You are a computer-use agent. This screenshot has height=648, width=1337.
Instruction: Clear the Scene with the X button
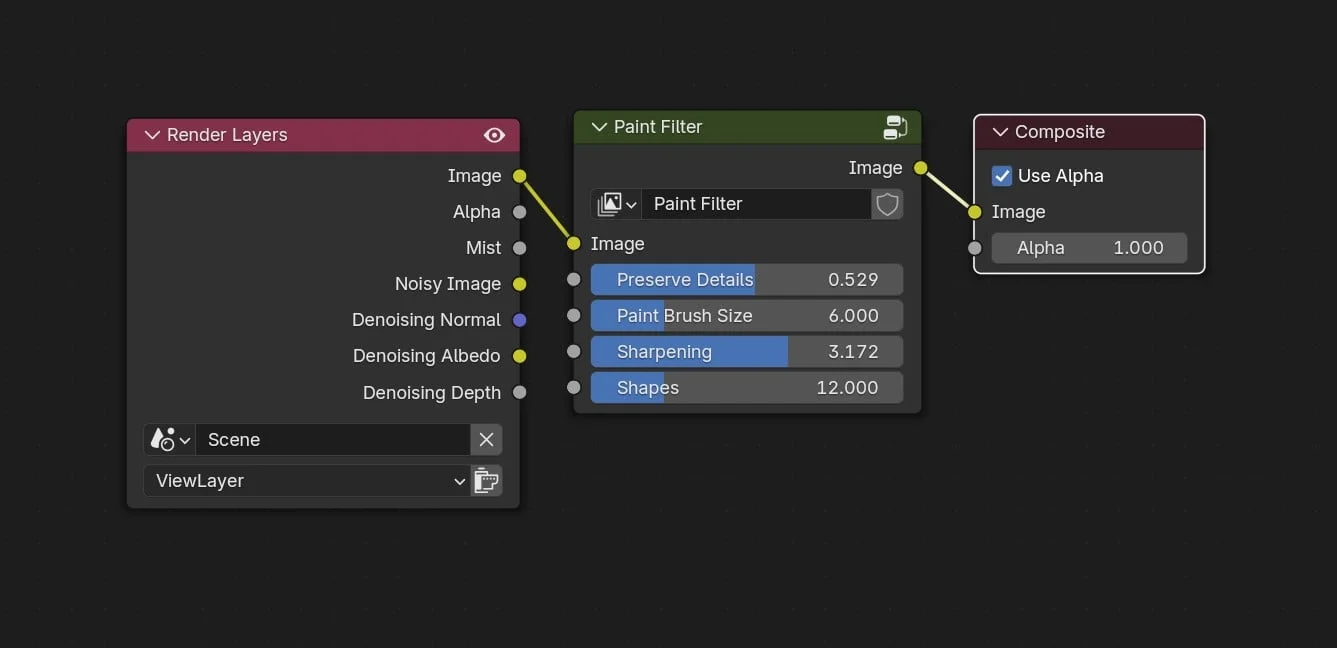point(486,440)
